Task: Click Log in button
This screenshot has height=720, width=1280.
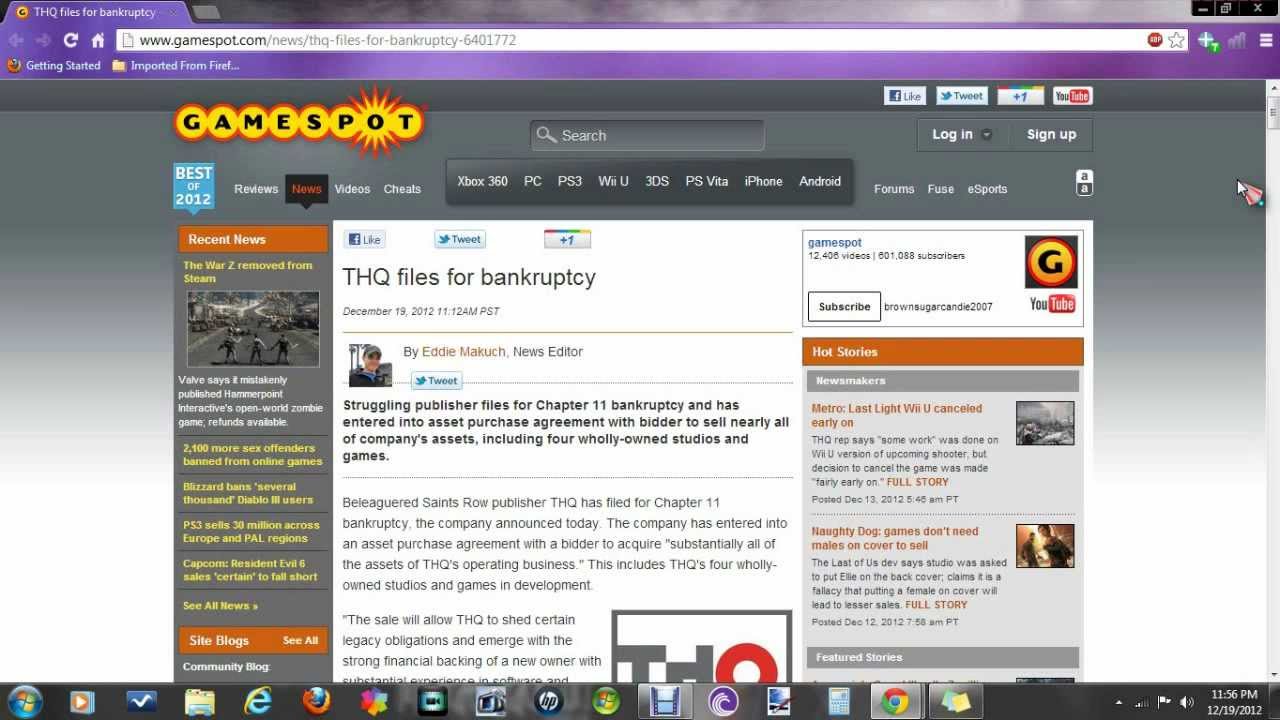Action: (x=952, y=134)
